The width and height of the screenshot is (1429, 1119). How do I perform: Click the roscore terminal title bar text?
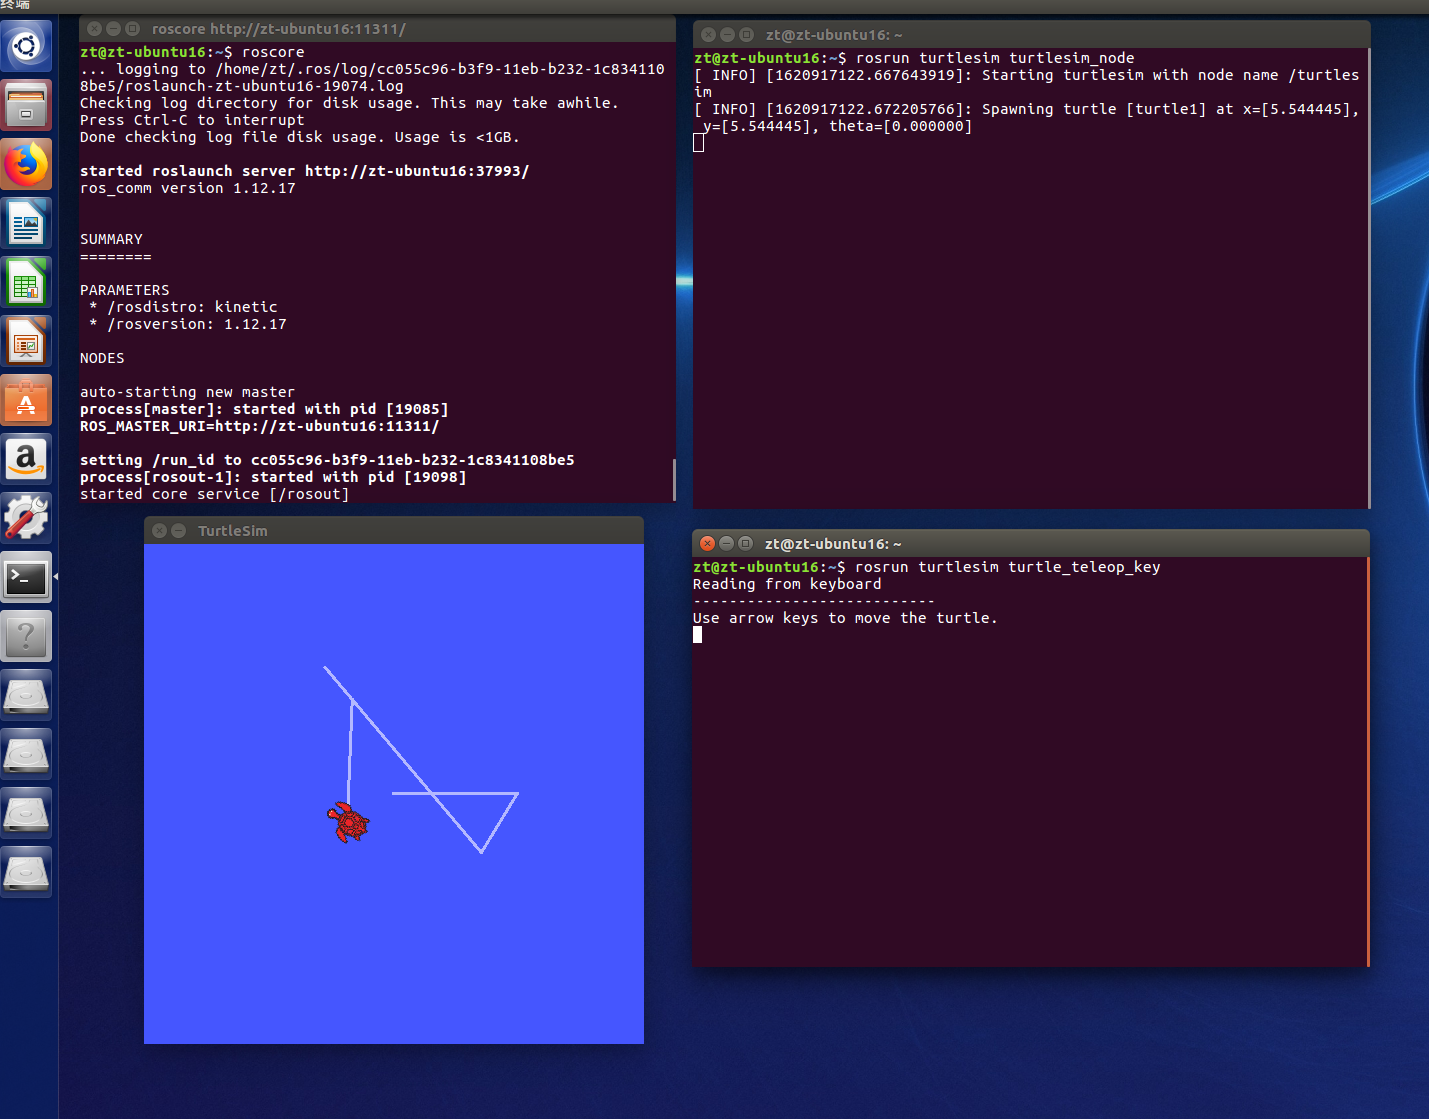pyautogui.click(x=279, y=29)
